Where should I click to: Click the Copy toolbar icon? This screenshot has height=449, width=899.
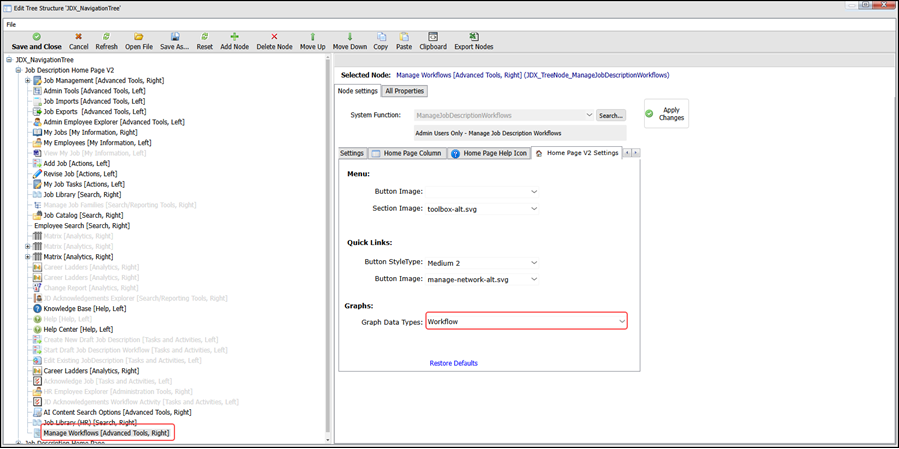[381, 36]
